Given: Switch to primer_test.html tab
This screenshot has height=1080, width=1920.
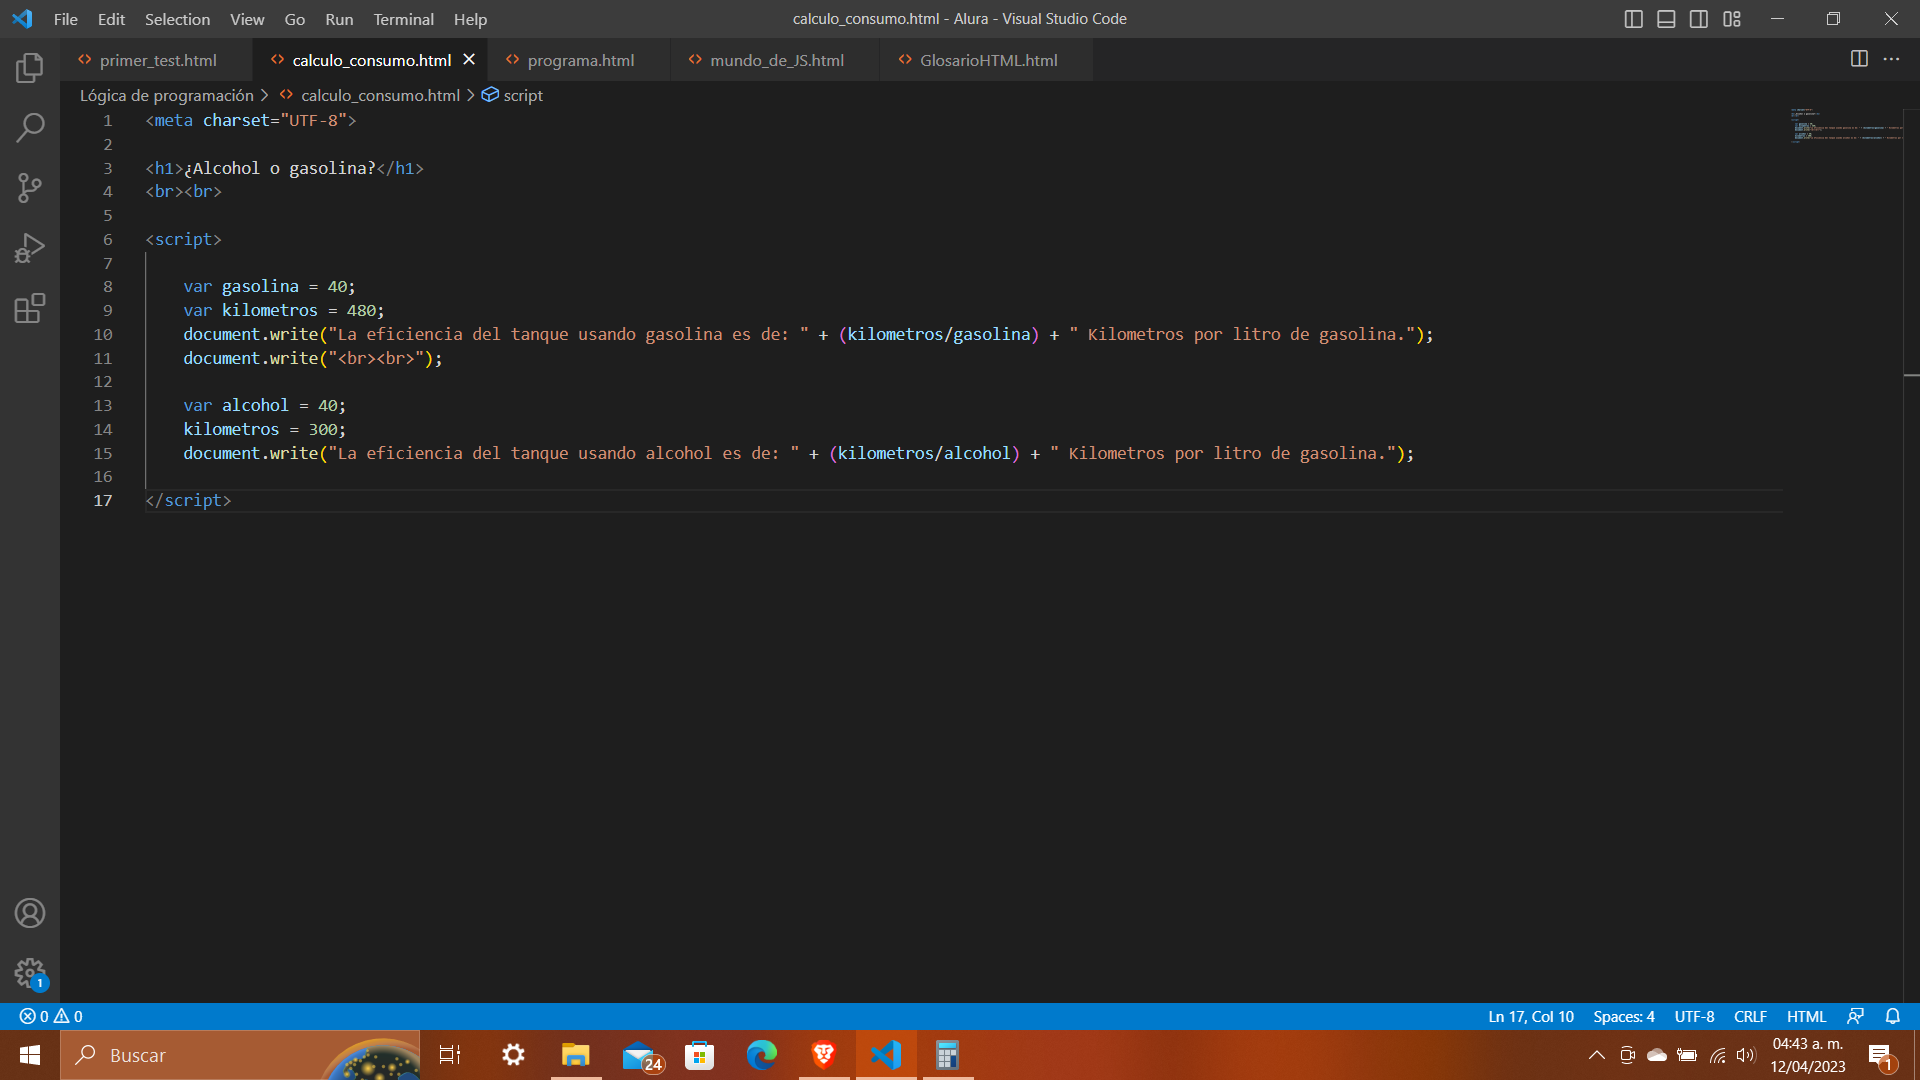Looking at the screenshot, I should pos(157,60).
